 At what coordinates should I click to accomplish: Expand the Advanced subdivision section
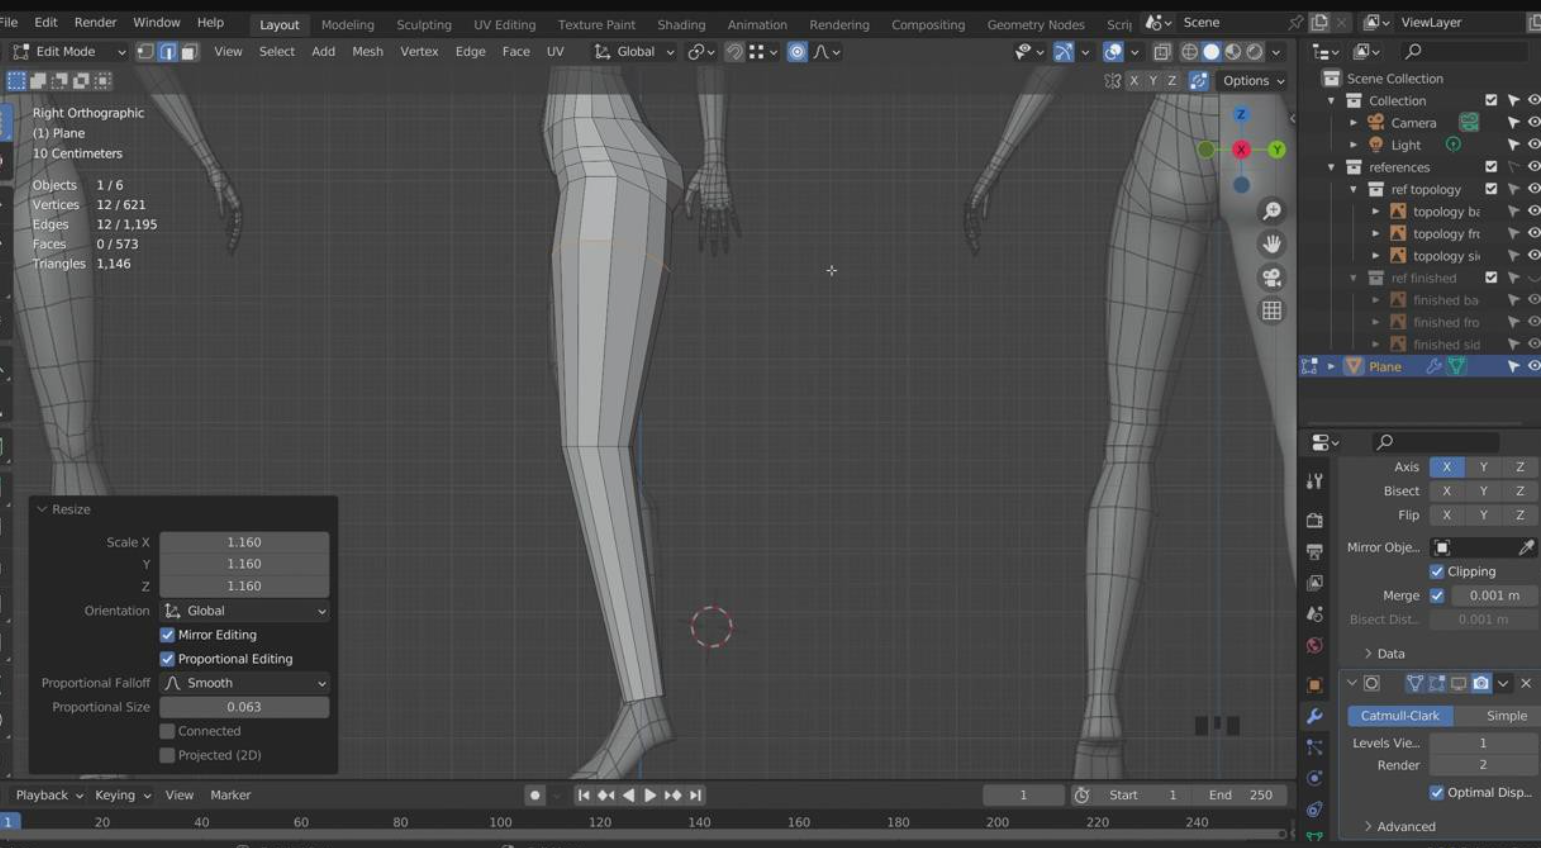1400,826
